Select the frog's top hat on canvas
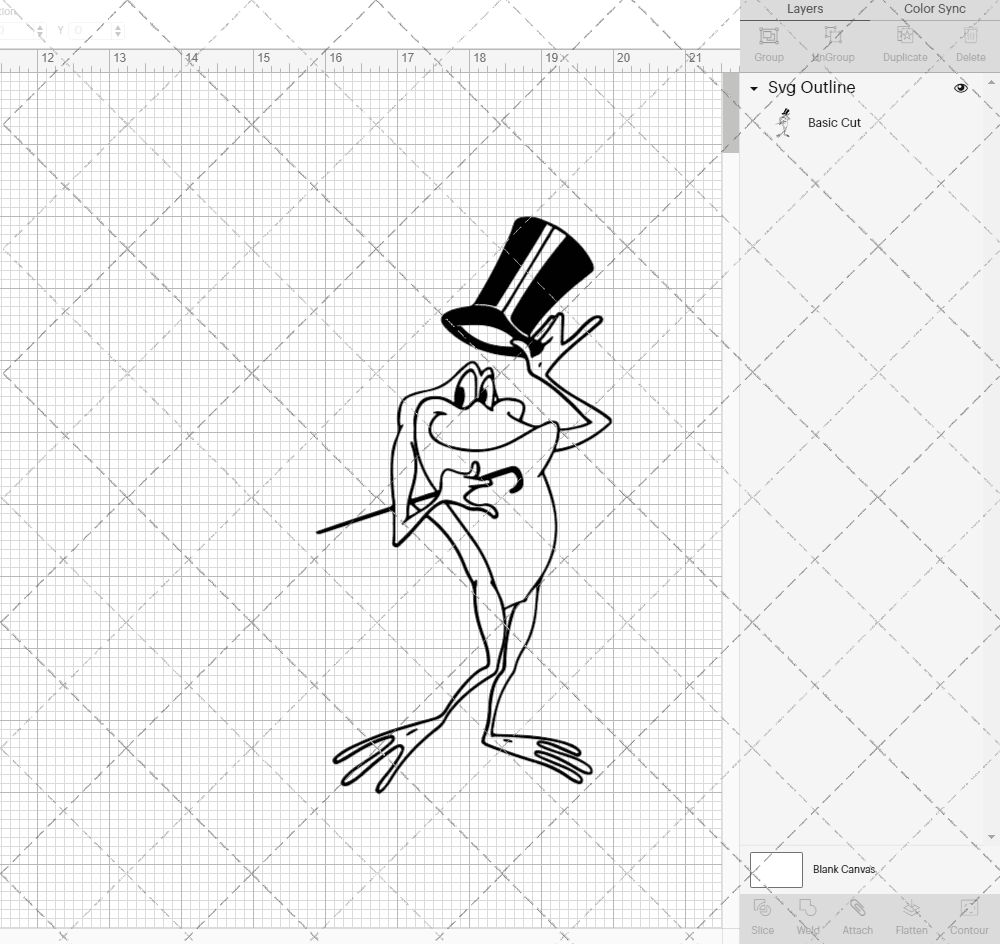The height and width of the screenshot is (944, 1000). (518, 284)
